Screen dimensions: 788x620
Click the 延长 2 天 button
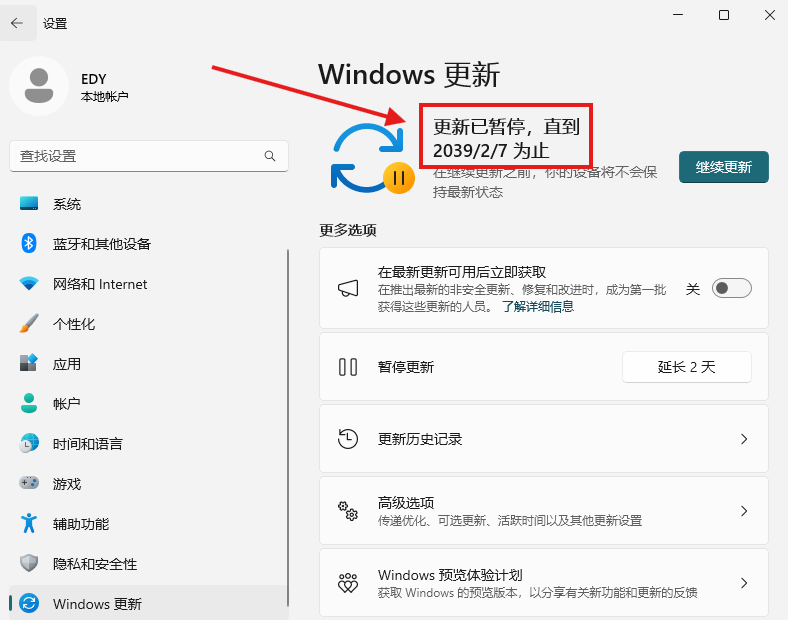click(686, 367)
